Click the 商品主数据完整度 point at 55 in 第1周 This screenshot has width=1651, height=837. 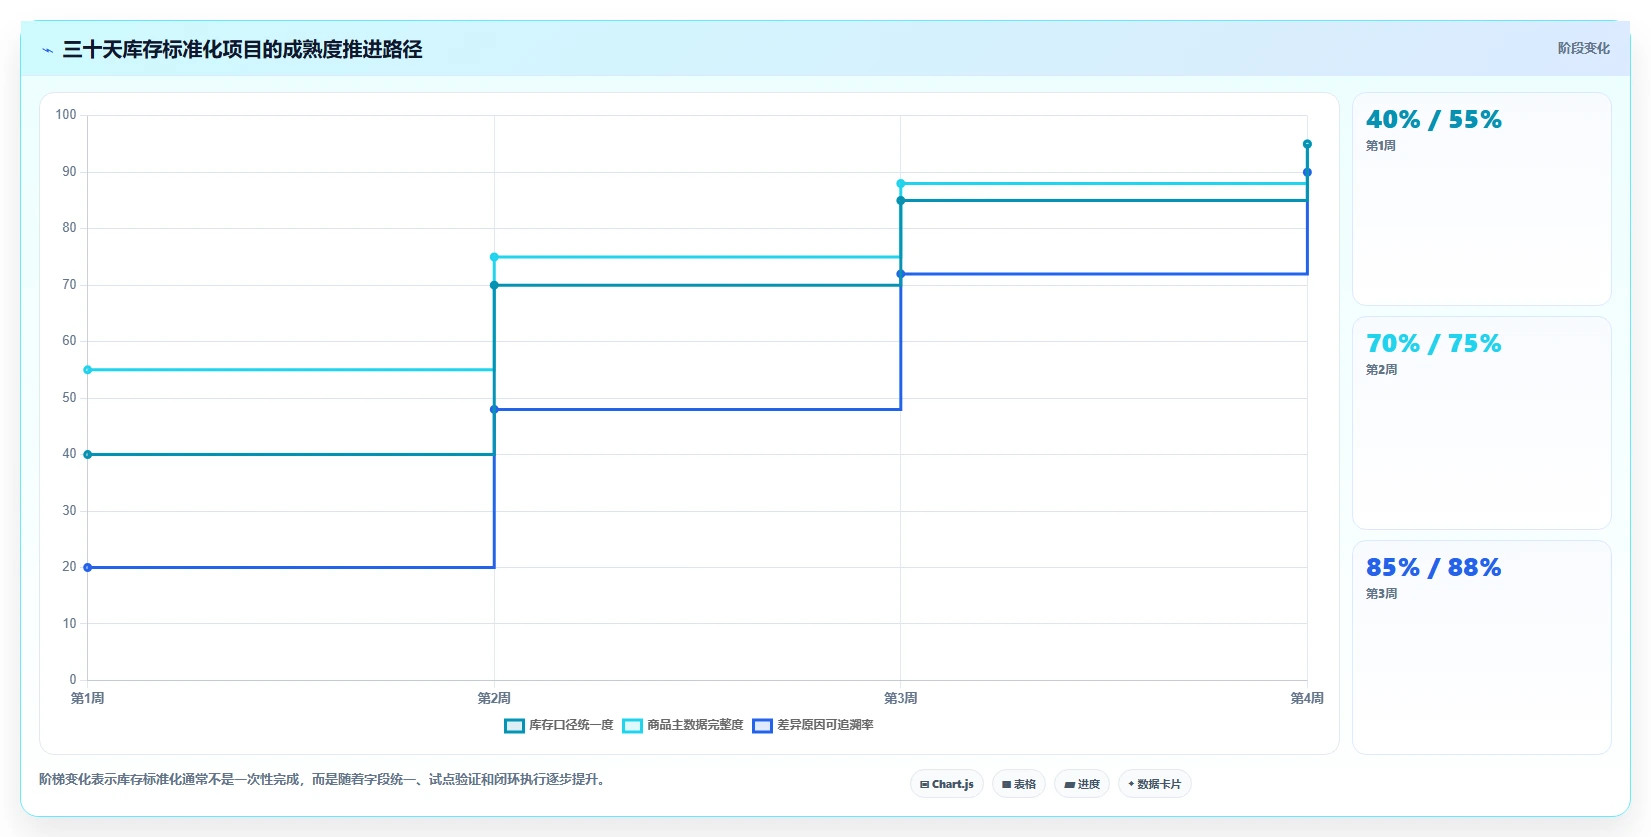click(x=88, y=370)
